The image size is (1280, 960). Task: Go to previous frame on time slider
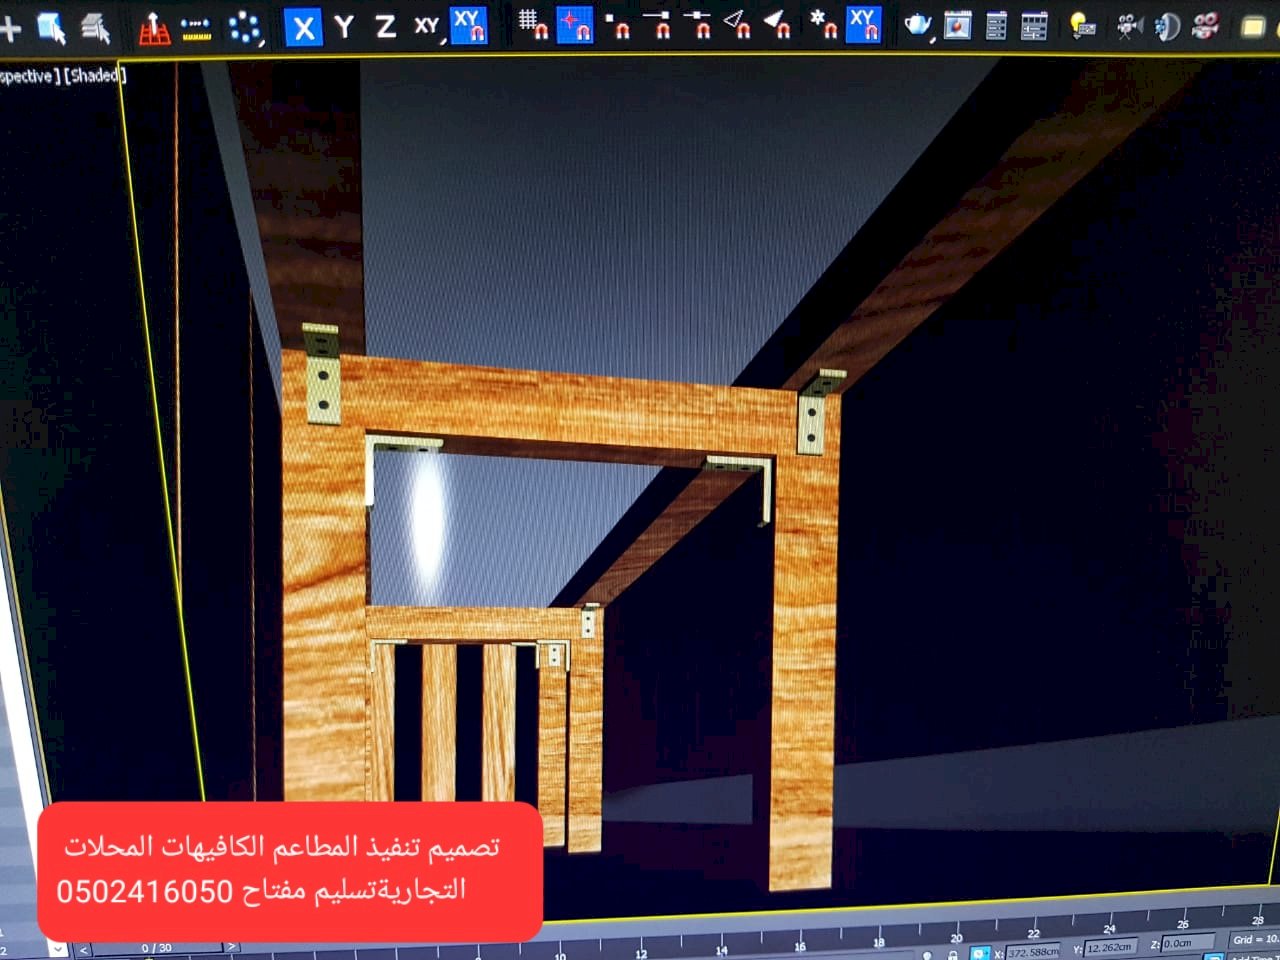coord(84,948)
